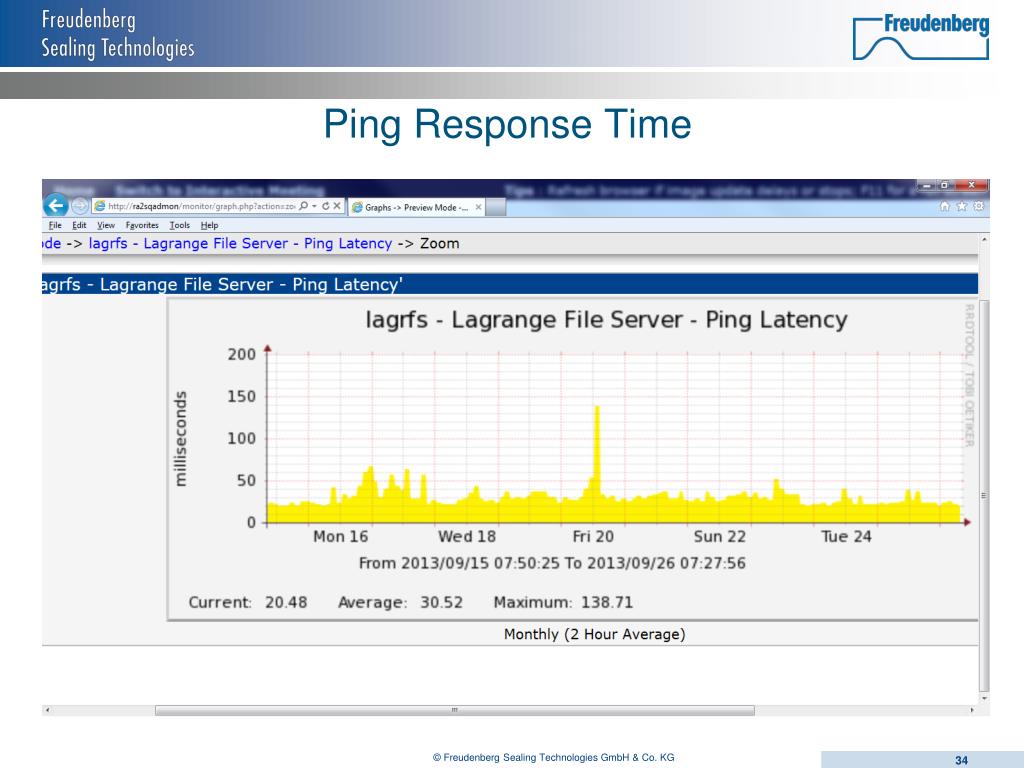This screenshot has height=768, width=1024.
Task: Open the Help menu
Action: click(x=209, y=225)
